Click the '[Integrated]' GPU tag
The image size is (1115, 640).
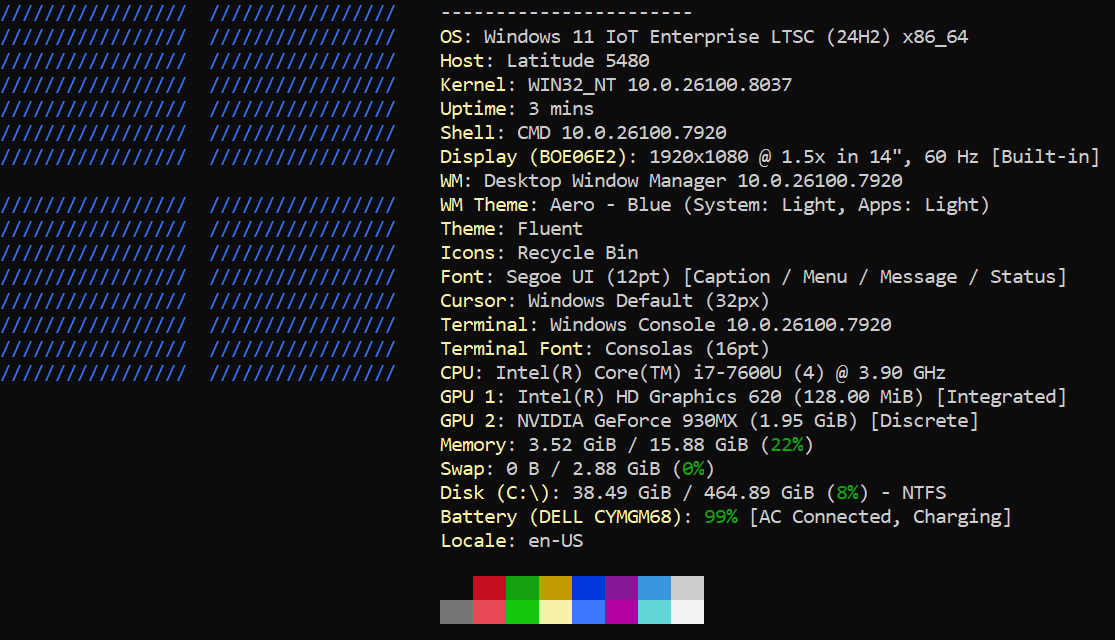[x=1001, y=398]
